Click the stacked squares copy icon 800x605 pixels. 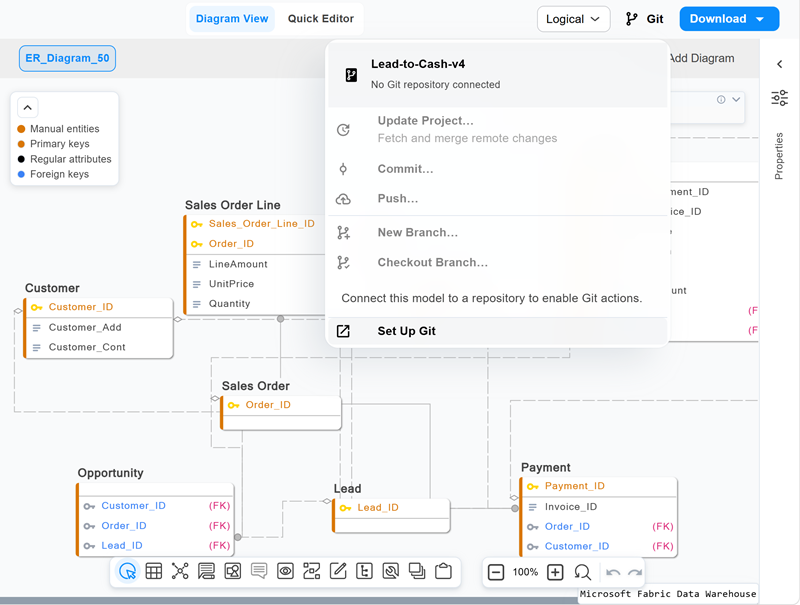[417, 571]
